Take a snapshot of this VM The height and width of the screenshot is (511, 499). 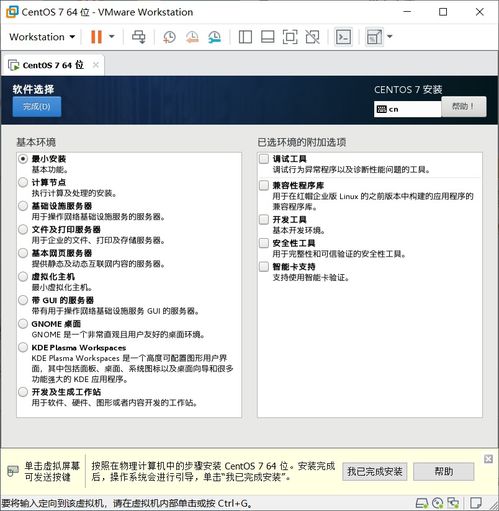tap(169, 37)
